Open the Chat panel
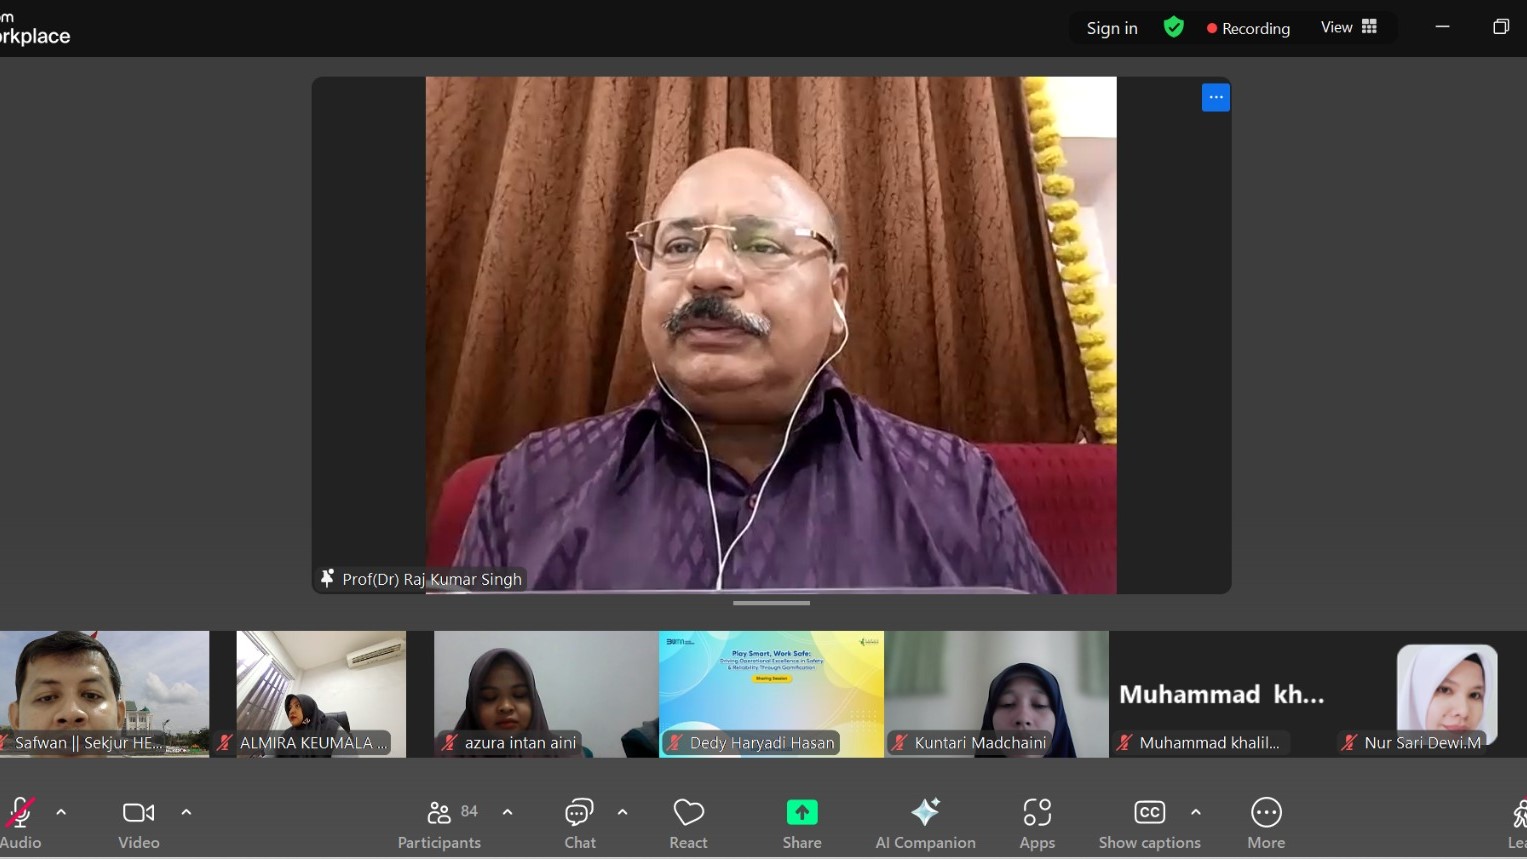This screenshot has height=859, width=1527. pos(579,824)
